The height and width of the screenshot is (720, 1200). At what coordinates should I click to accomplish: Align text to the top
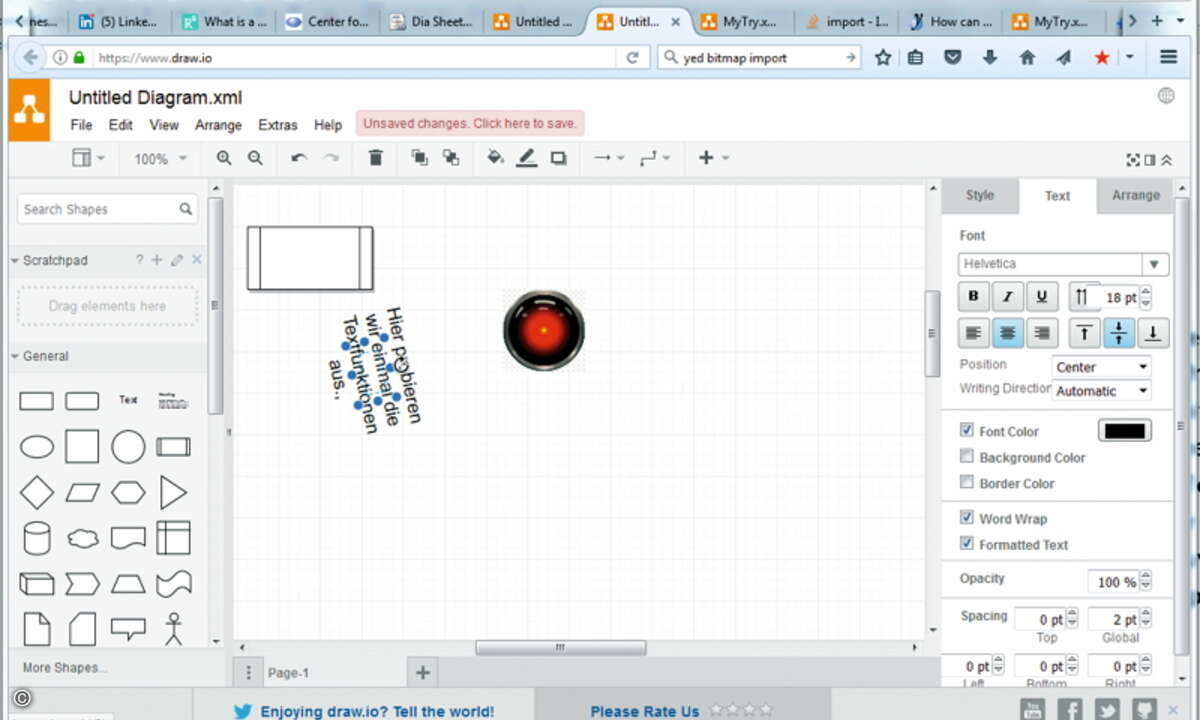click(x=1084, y=333)
